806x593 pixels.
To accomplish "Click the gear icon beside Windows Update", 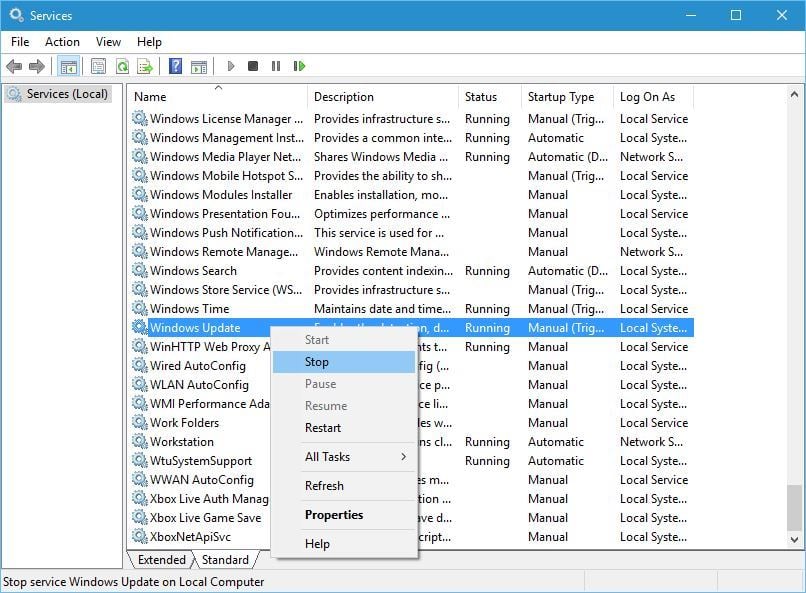I will [x=140, y=327].
